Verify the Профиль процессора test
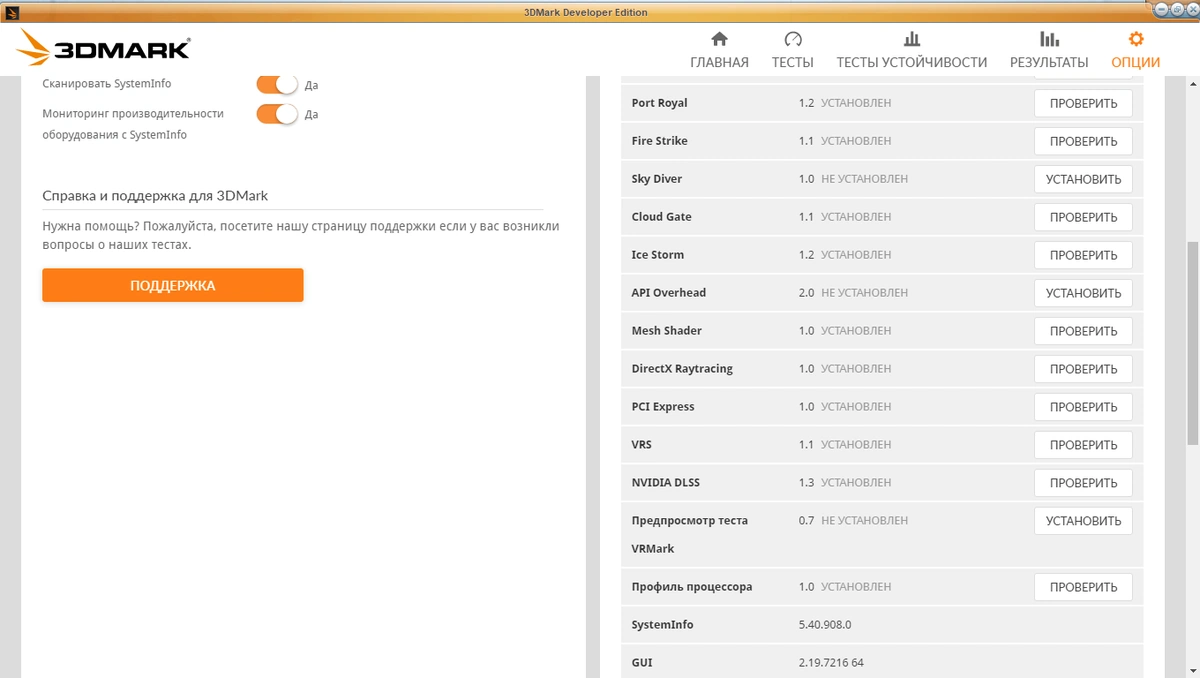 (x=1083, y=587)
